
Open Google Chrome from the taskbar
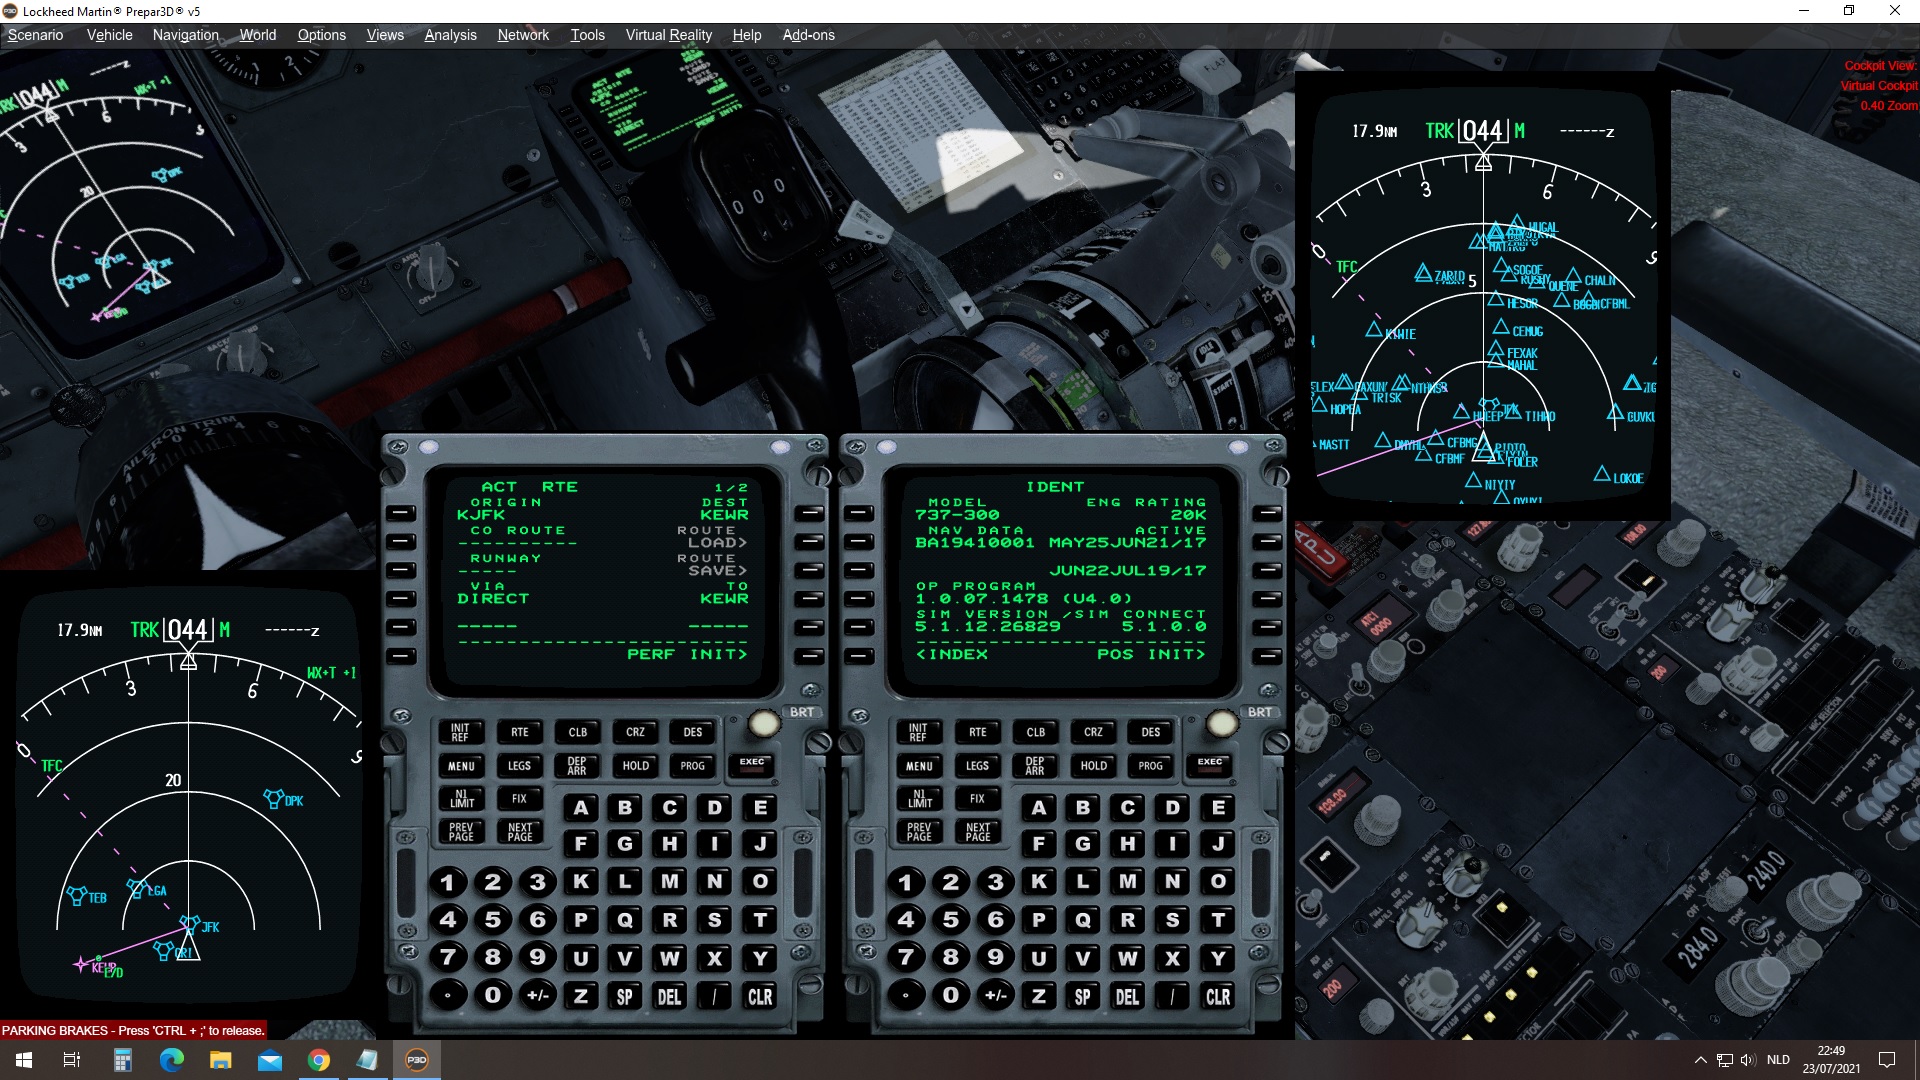(318, 1059)
